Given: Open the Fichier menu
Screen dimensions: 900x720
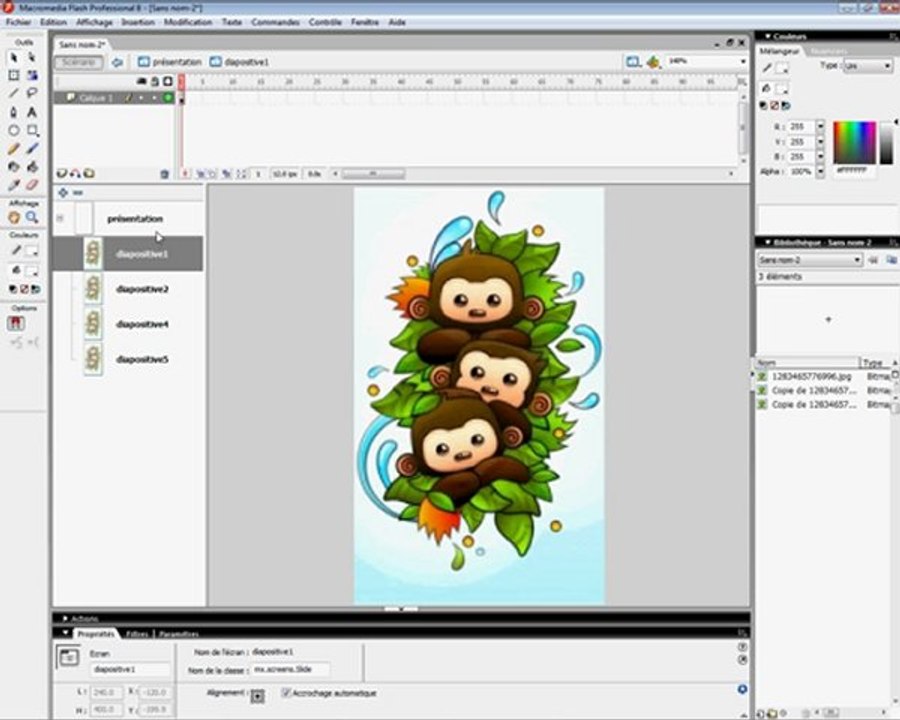Looking at the screenshot, I should pos(18,22).
